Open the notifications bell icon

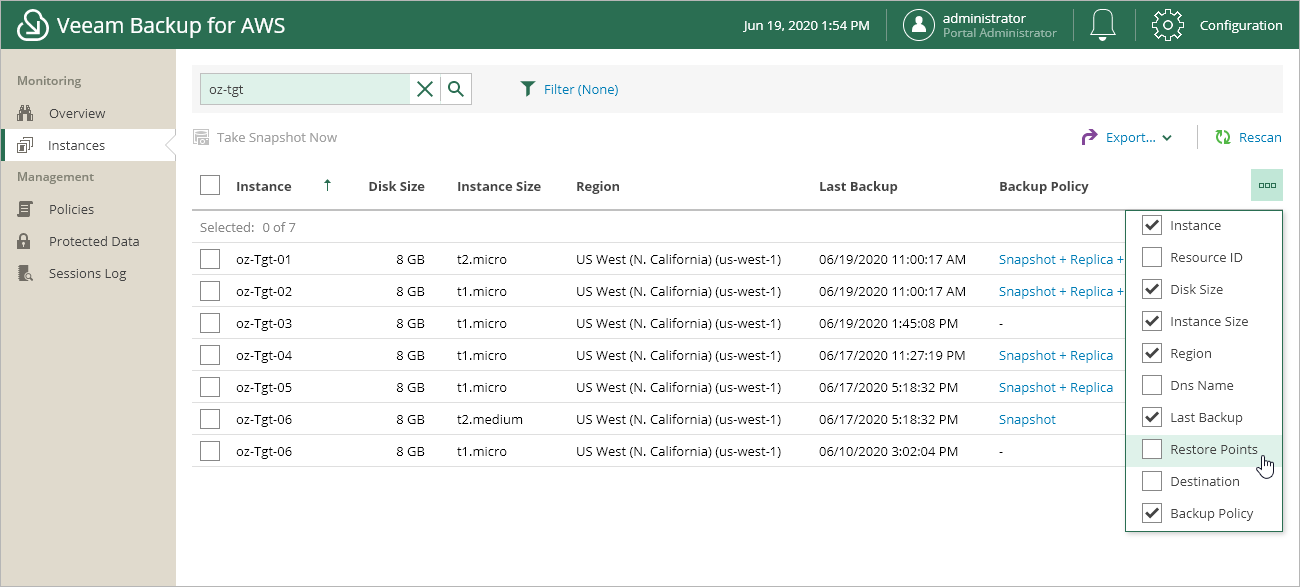click(1103, 25)
